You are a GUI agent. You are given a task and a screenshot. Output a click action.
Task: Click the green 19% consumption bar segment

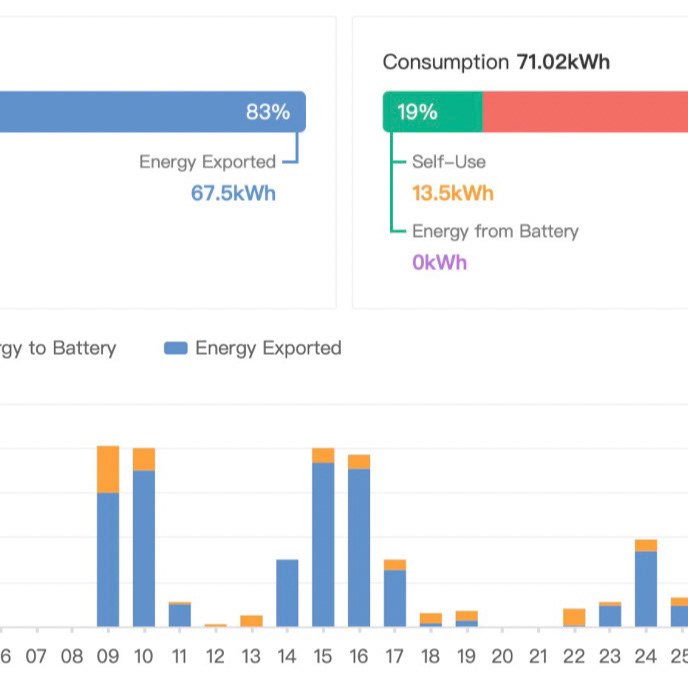click(433, 111)
